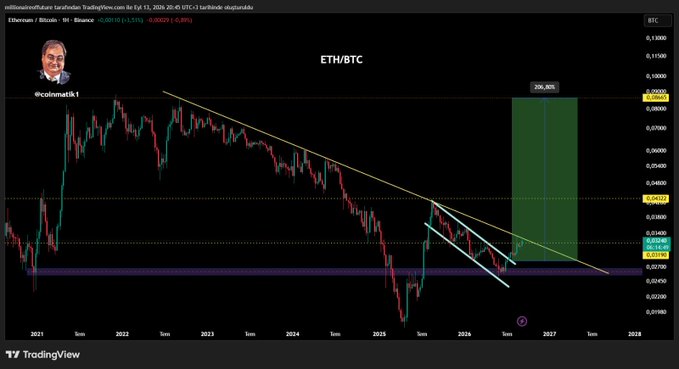The height and width of the screenshot is (369, 679).
Task: Click the 0,01980 price axis value
Action: click(656, 312)
